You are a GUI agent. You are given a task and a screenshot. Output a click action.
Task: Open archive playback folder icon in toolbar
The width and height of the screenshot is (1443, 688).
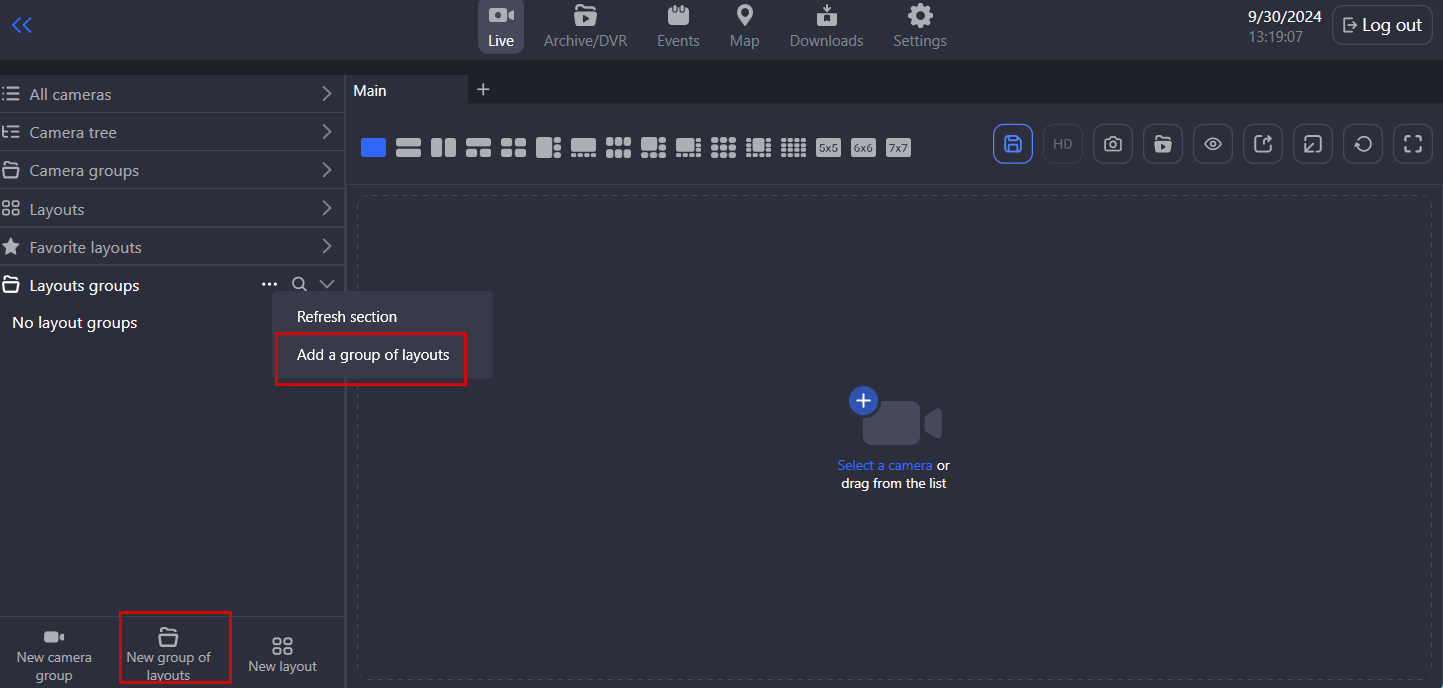(x=1162, y=144)
